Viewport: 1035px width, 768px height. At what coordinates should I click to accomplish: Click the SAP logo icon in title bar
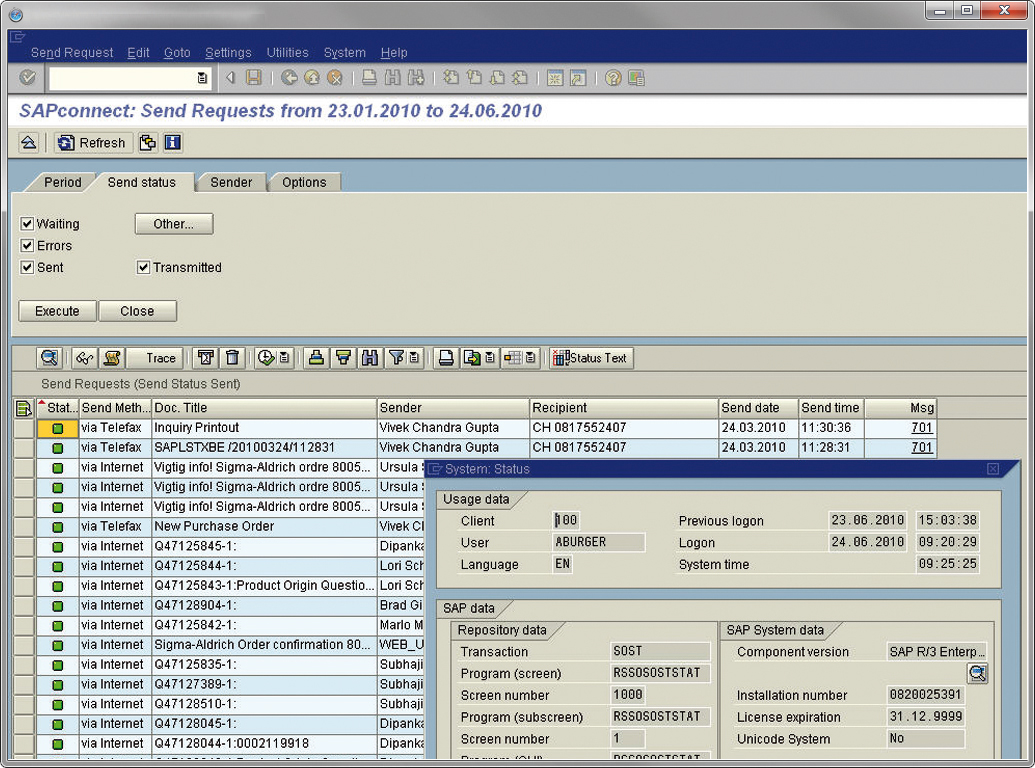[15, 15]
